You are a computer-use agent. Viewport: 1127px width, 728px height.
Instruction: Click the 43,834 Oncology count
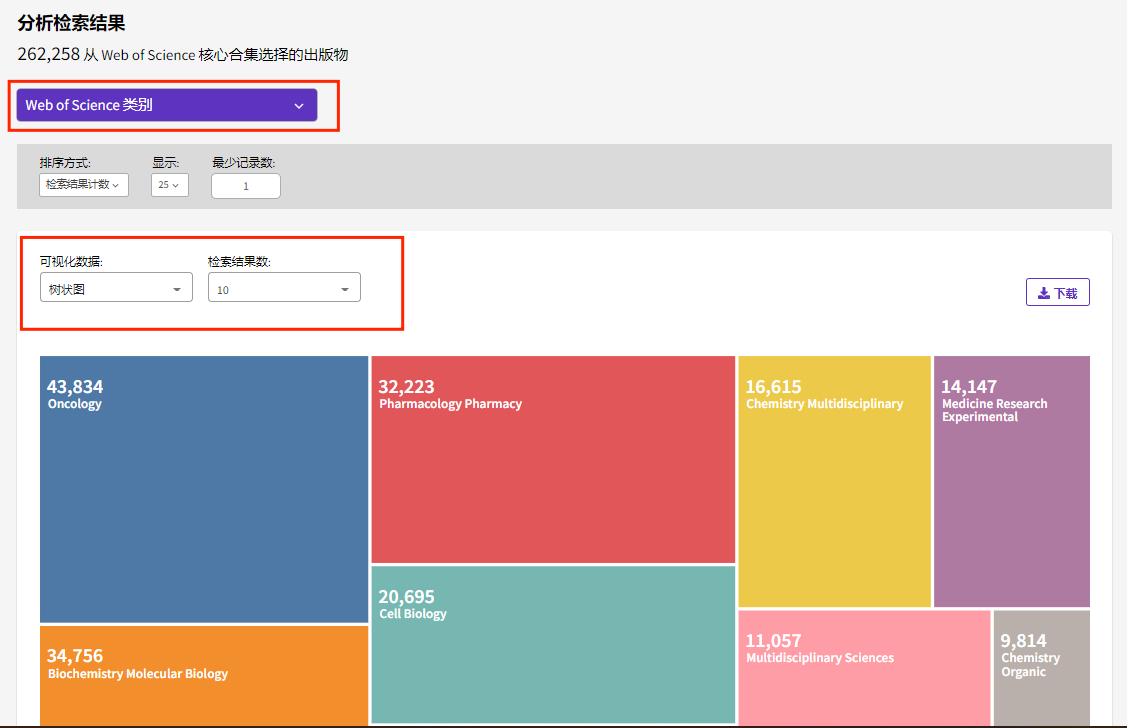pyautogui.click(x=75, y=387)
